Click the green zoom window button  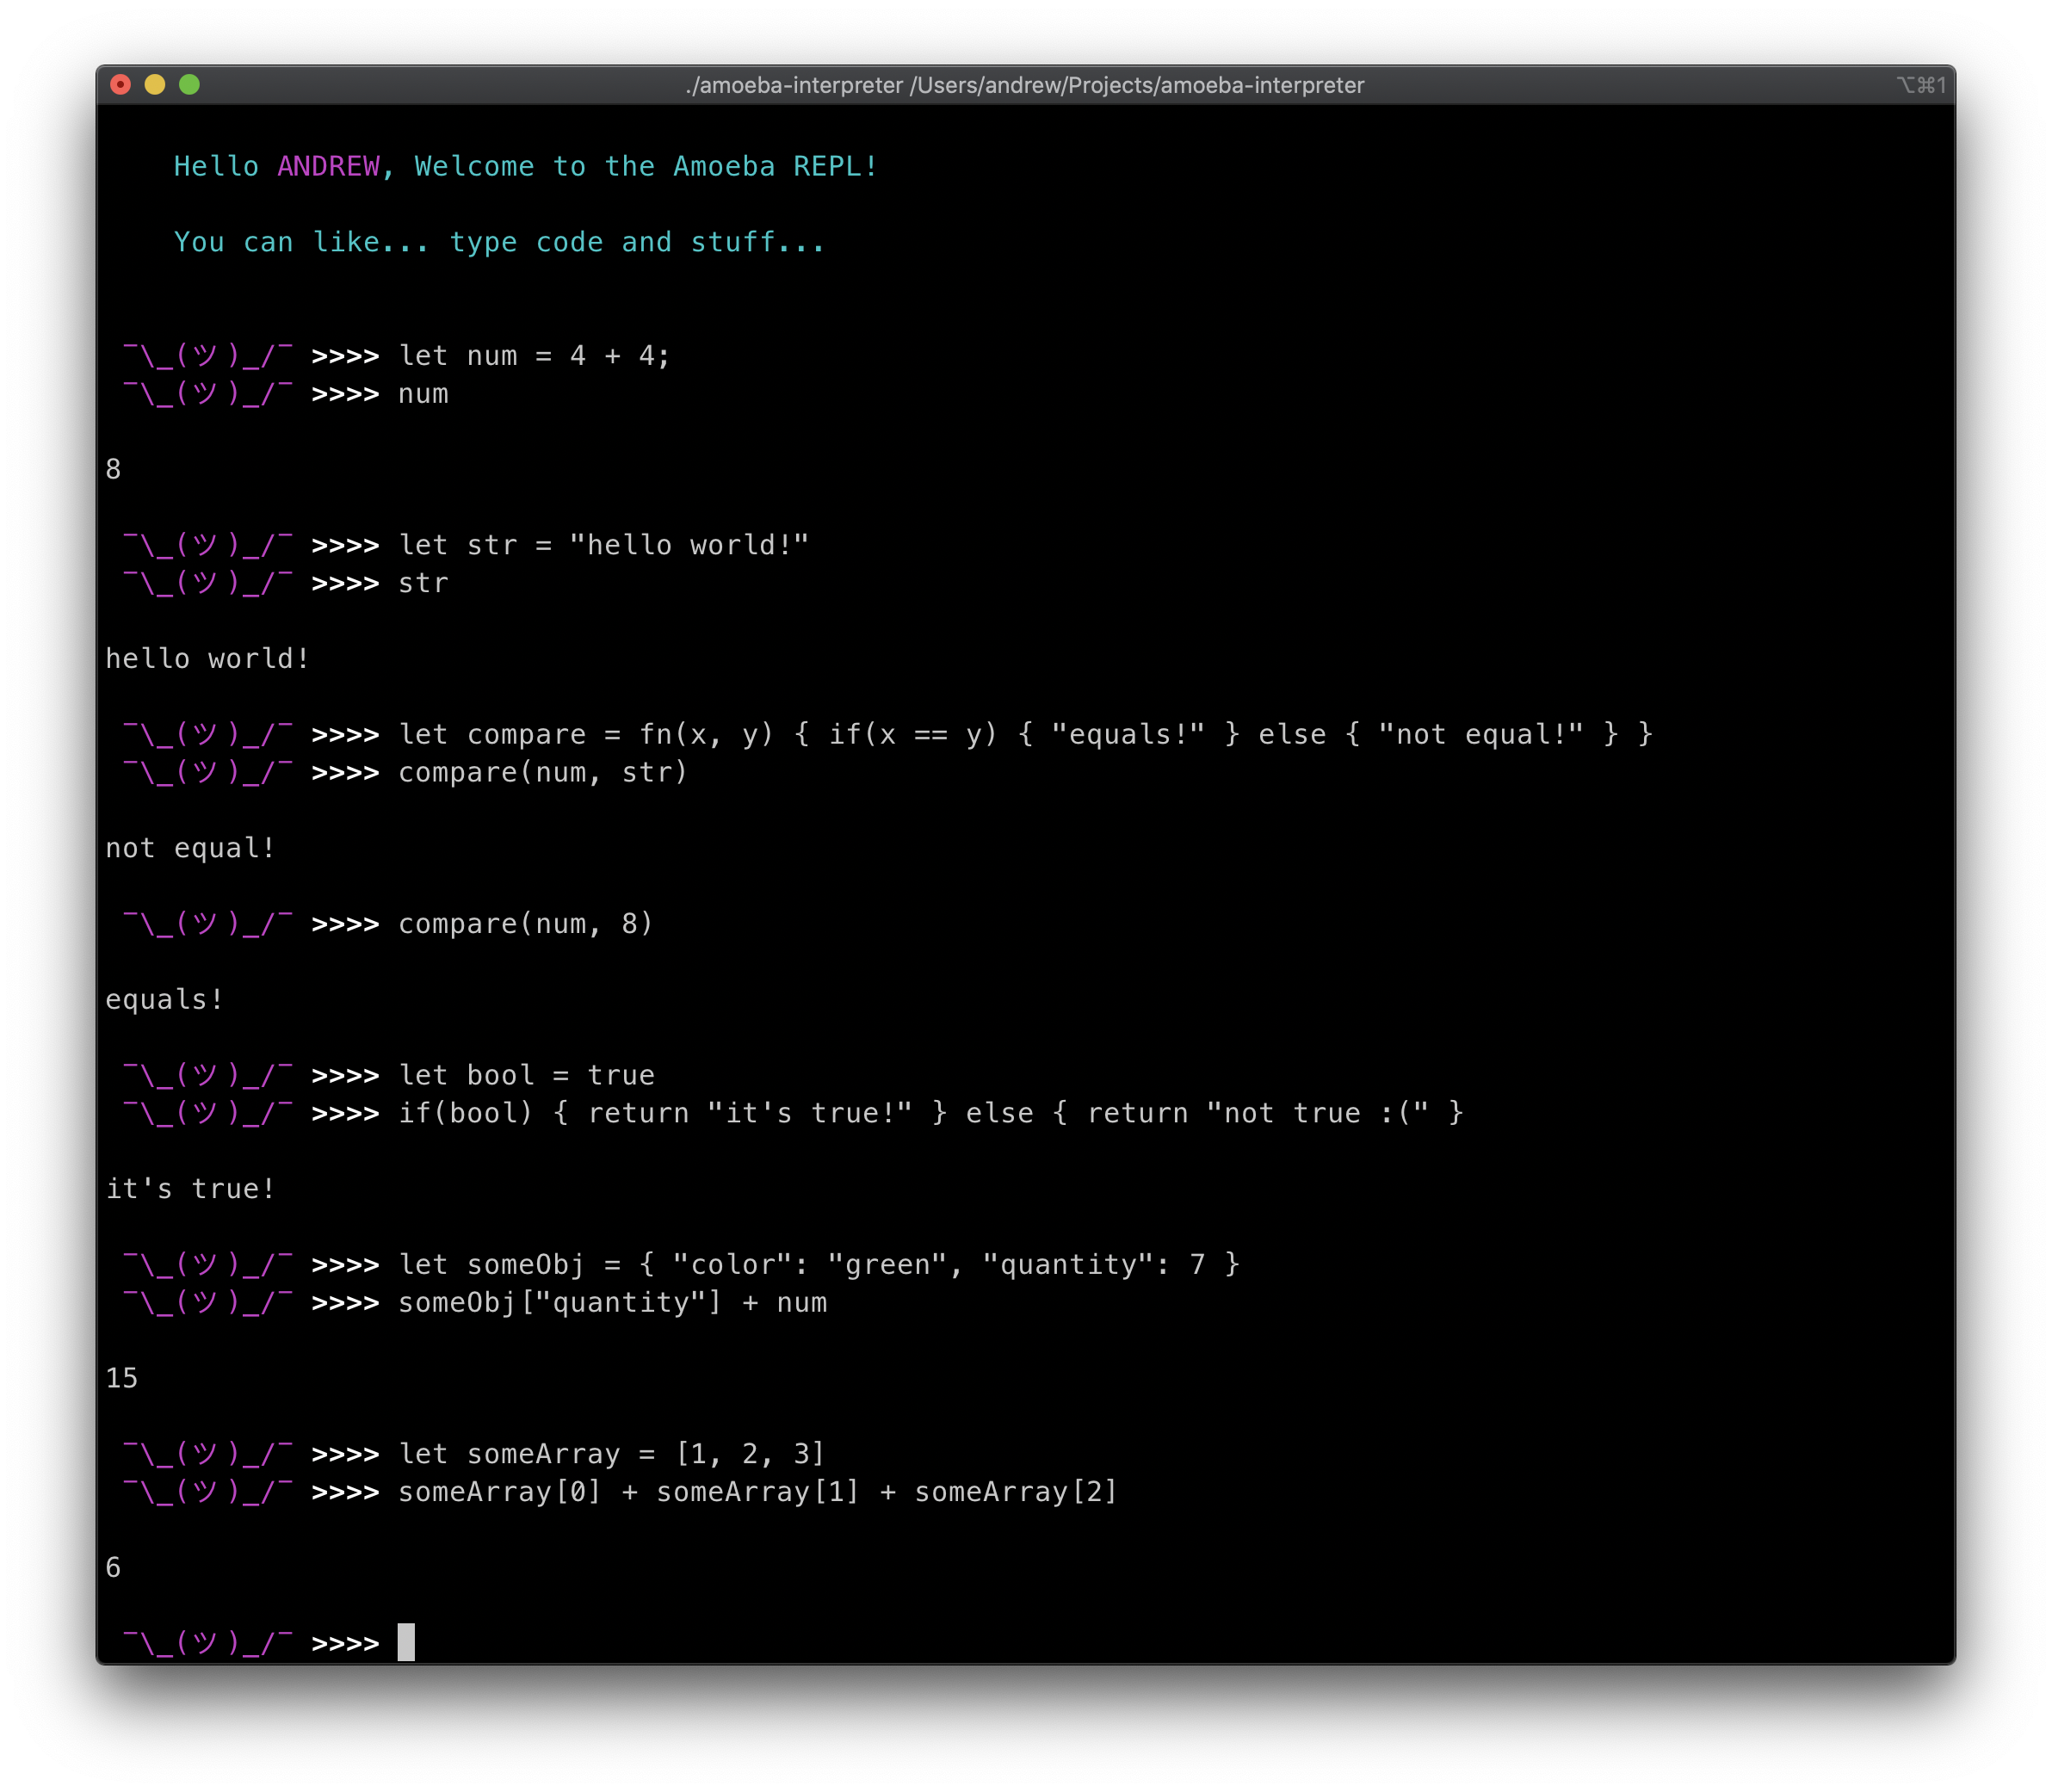[189, 85]
